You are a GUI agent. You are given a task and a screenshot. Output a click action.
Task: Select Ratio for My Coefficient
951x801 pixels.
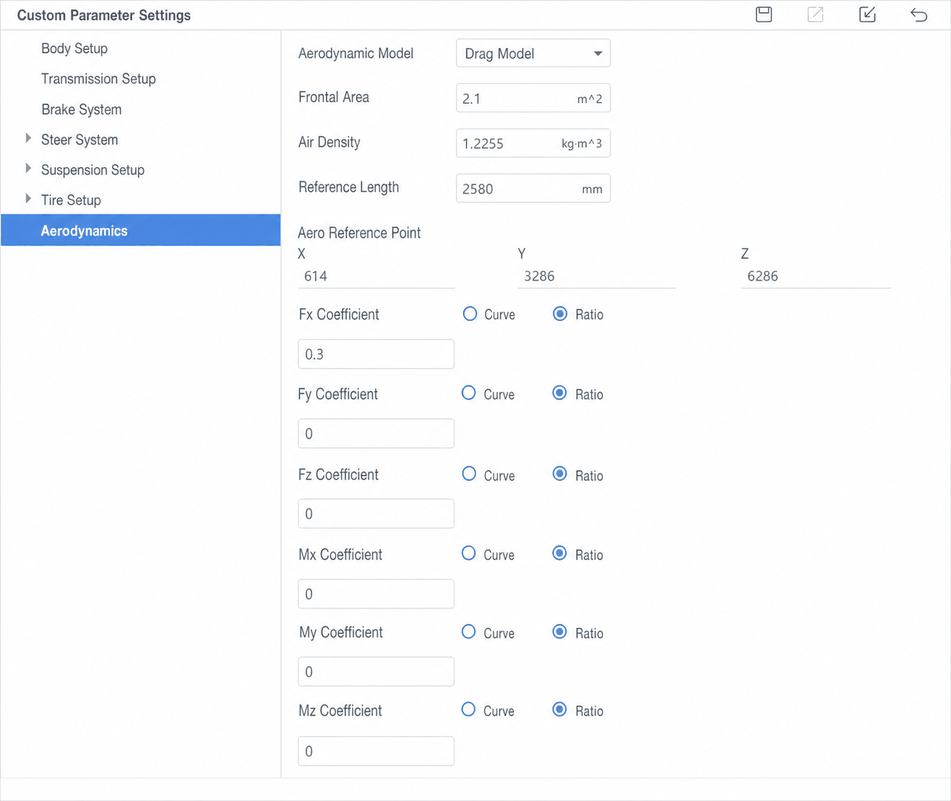point(559,632)
